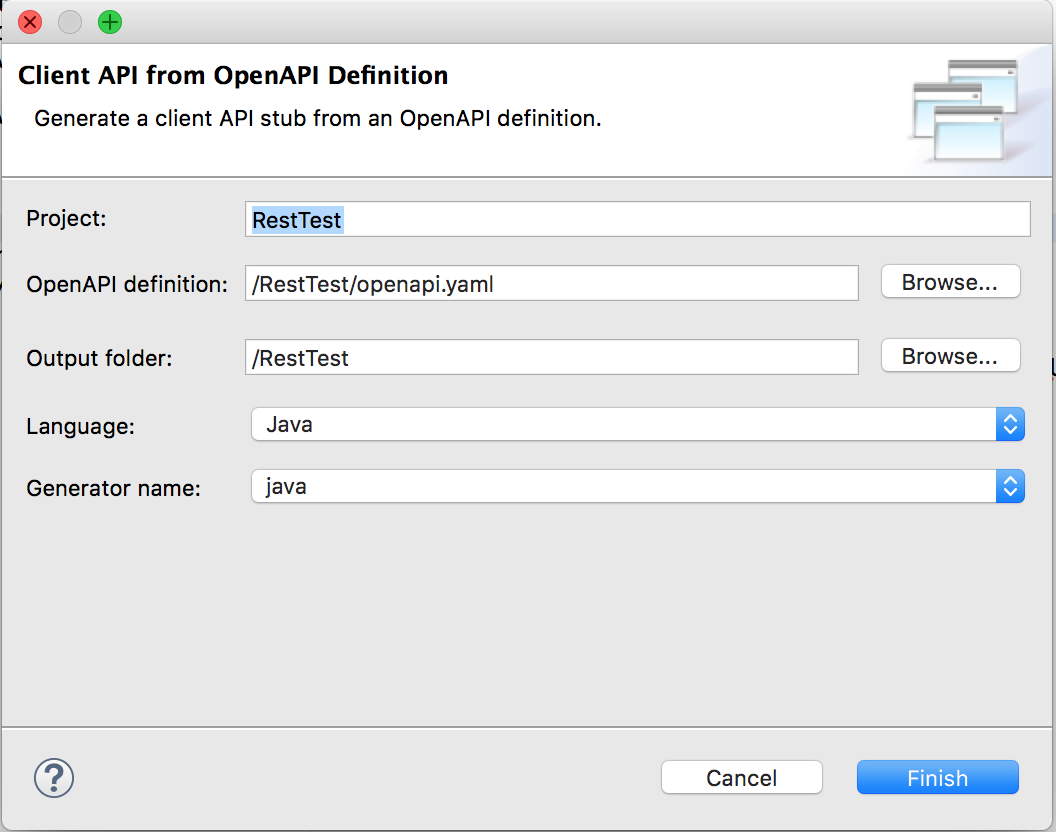Click the gray minimize traffic light

[69, 22]
